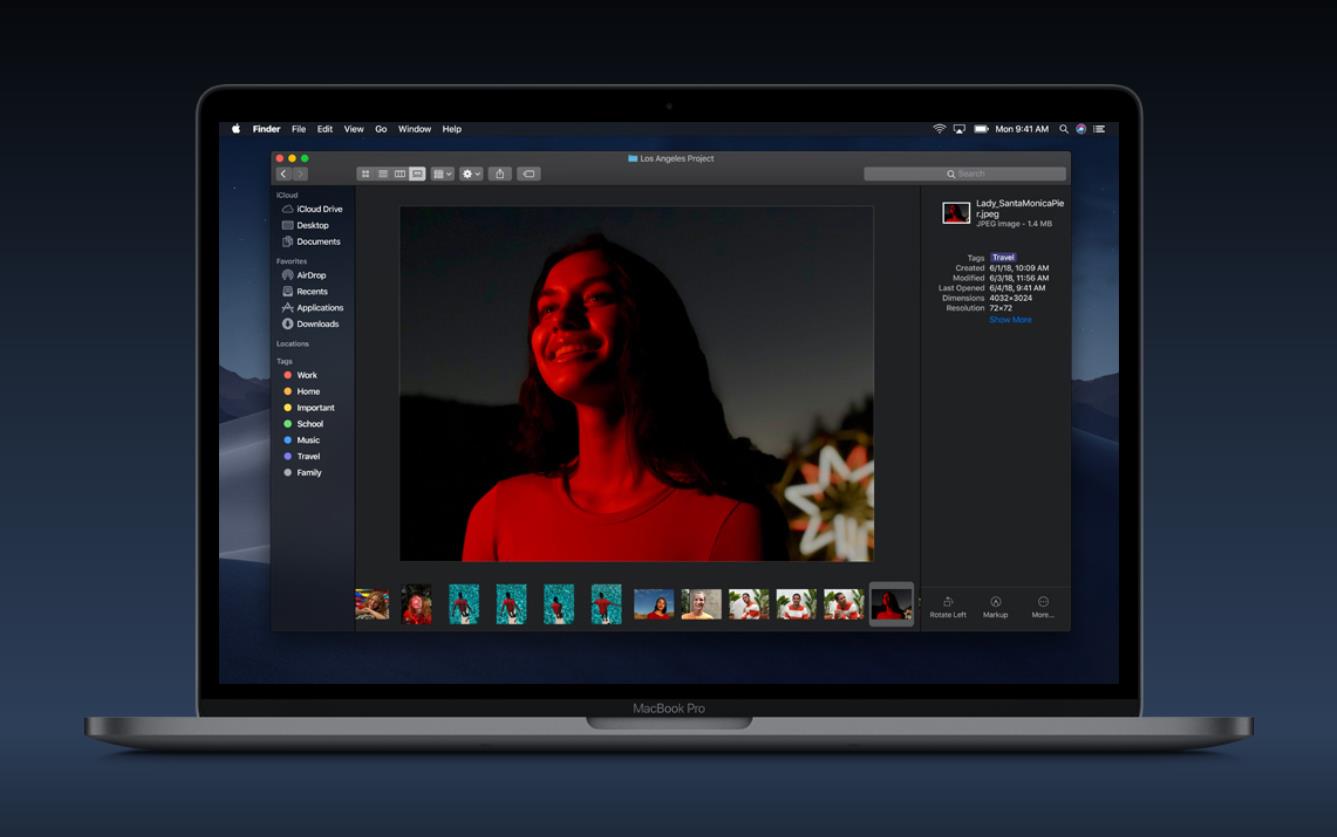Select the orange Home tag

[x=301, y=391]
